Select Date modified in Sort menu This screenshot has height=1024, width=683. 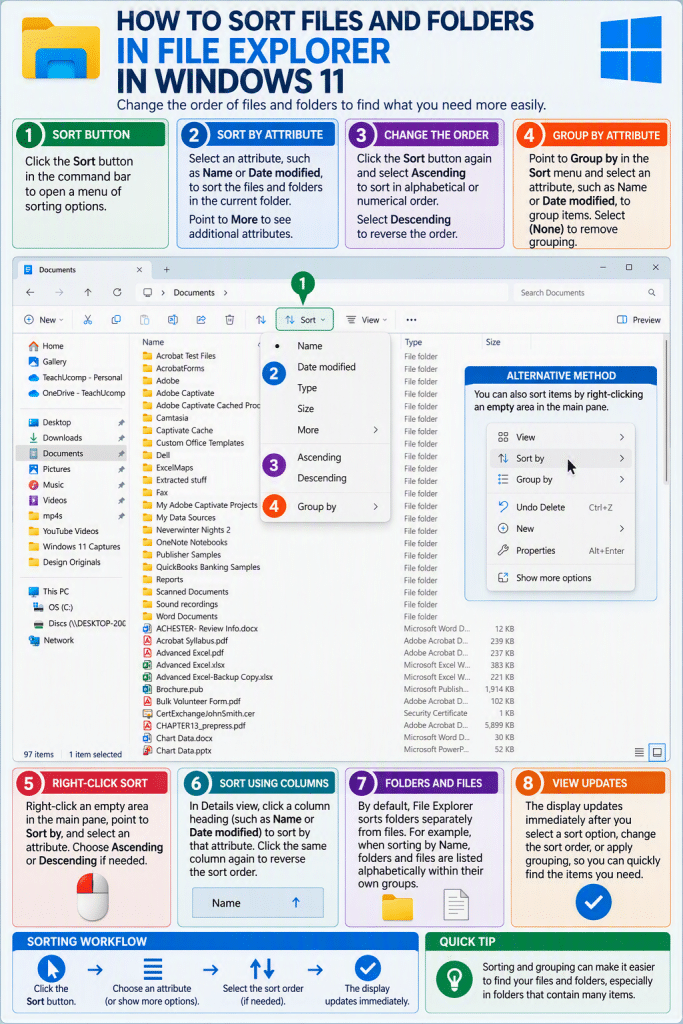pos(325,367)
